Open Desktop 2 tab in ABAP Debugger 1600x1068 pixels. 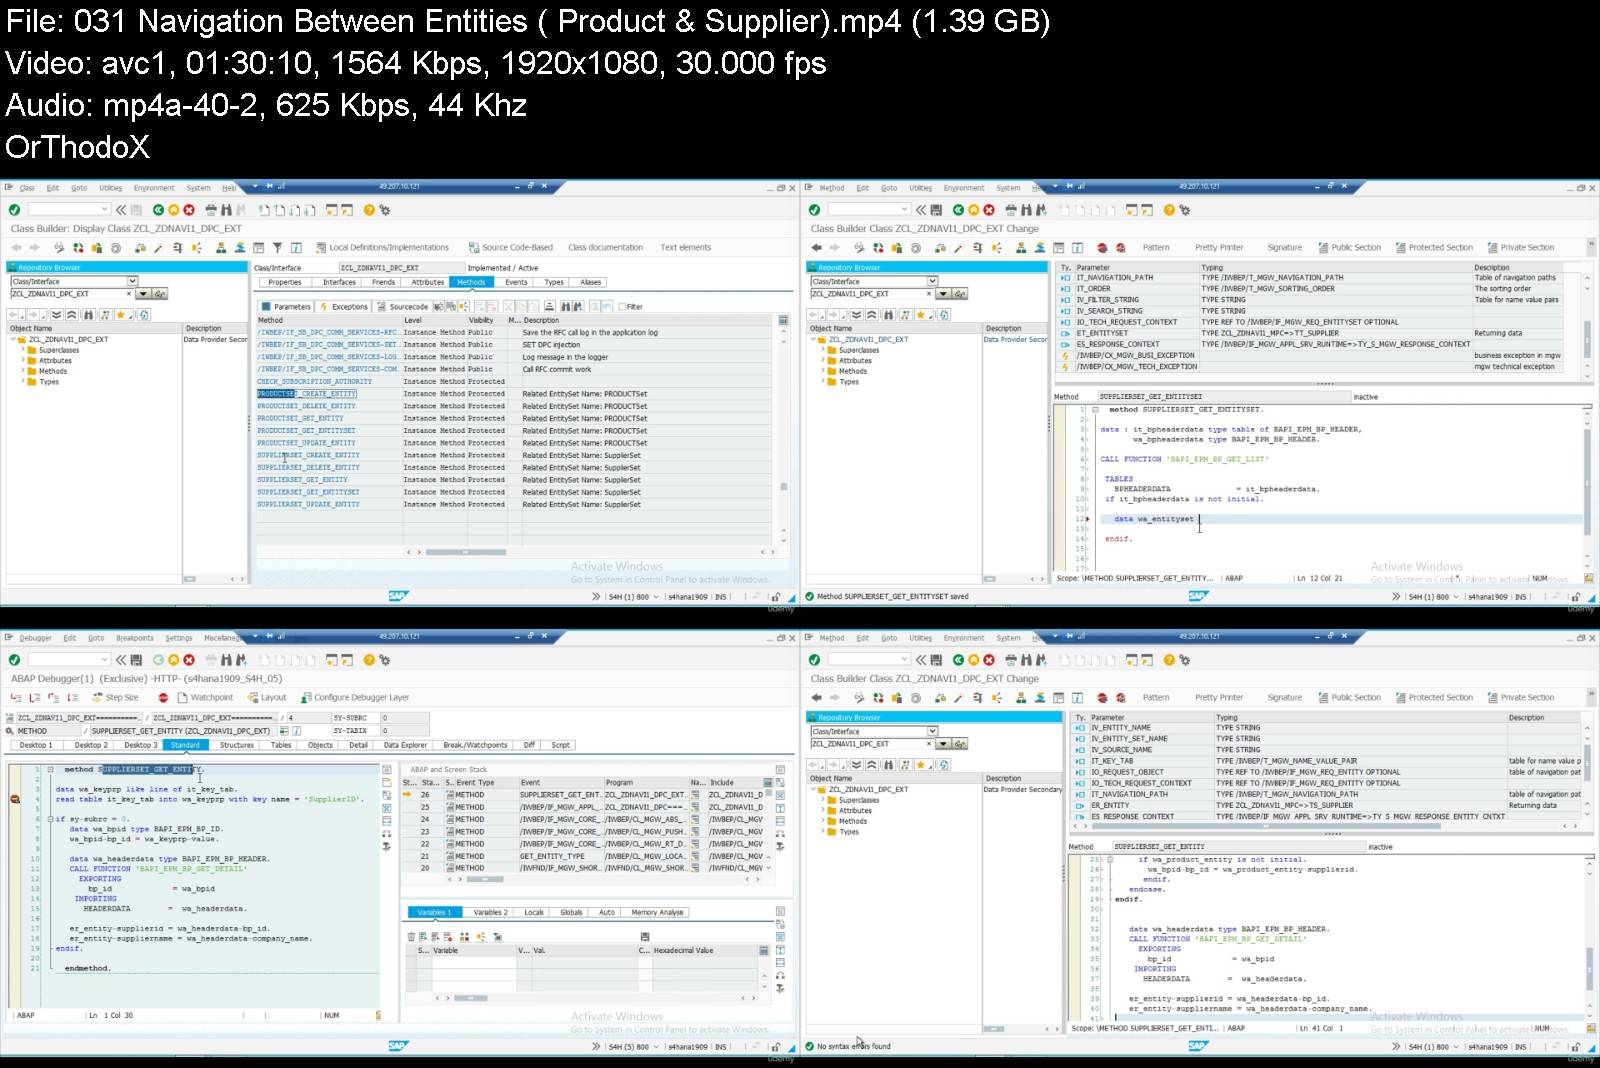click(x=90, y=745)
